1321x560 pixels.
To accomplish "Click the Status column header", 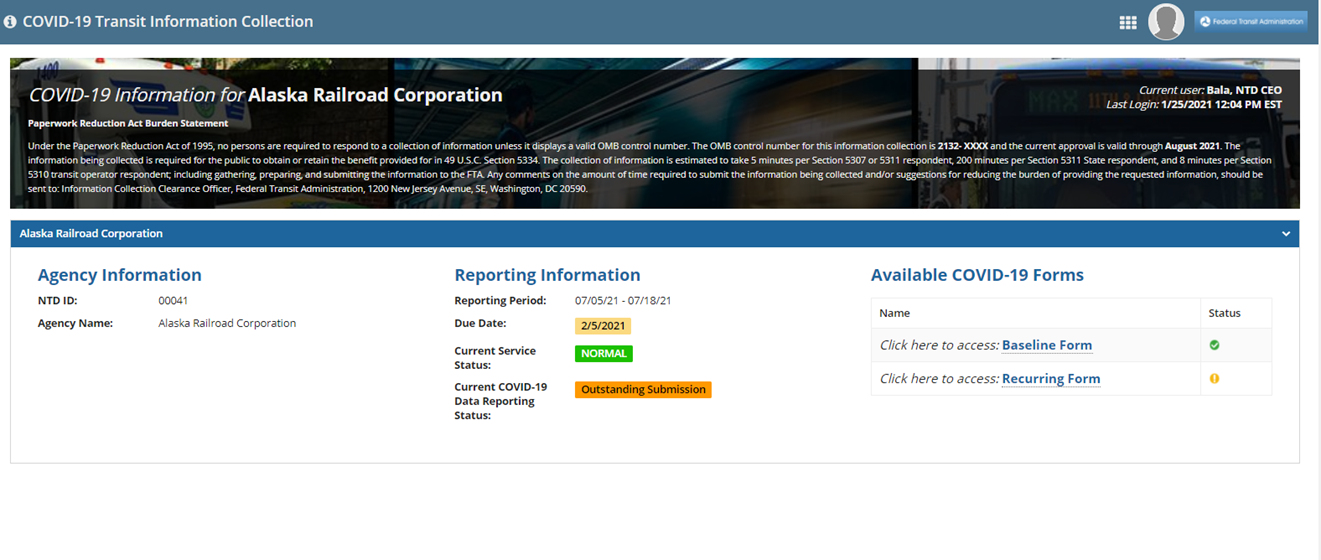I will click(1225, 313).
